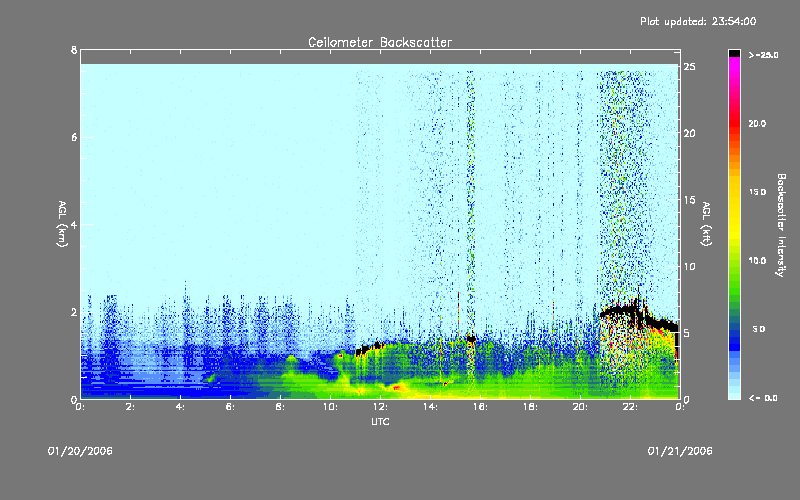Click the black swatch atop the colorbar
Image resolution: width=800 pixels, height=500 pixels.
[x=734, y=53]
